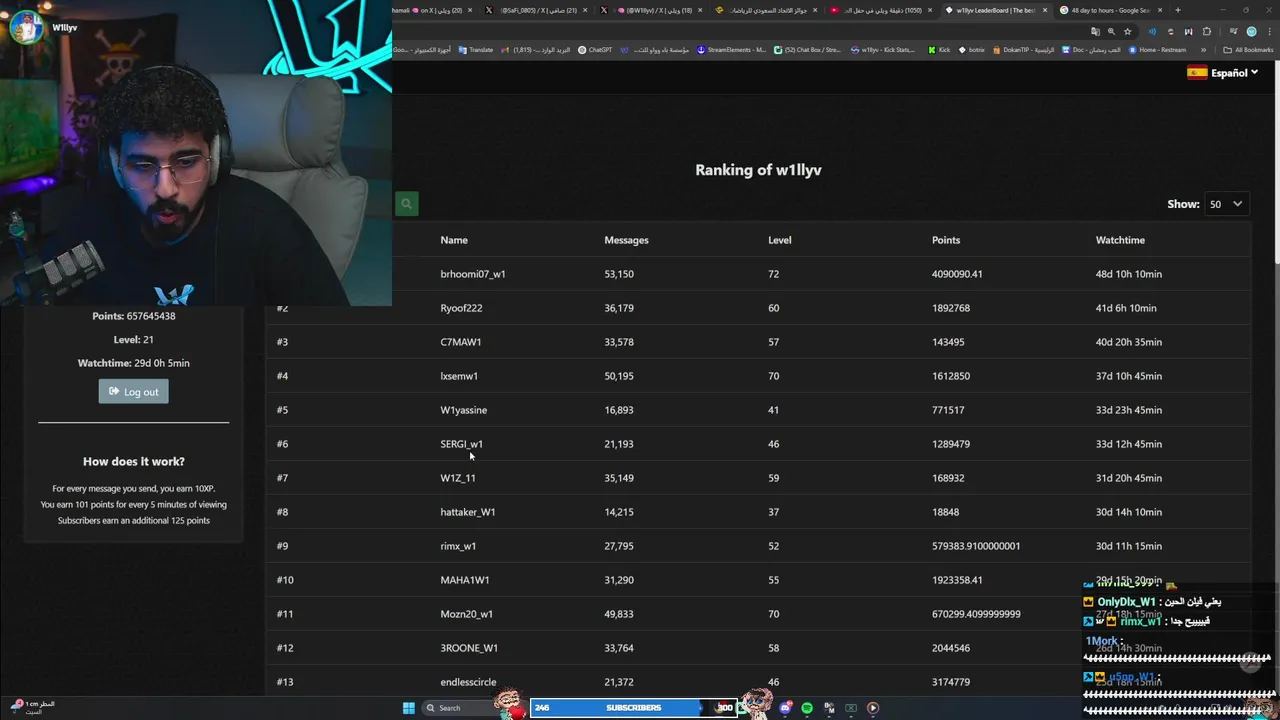The height and width of the screenshot is (720, 1280).
Task: Select user W1yassine in the ranking
Action: [464, 410]
